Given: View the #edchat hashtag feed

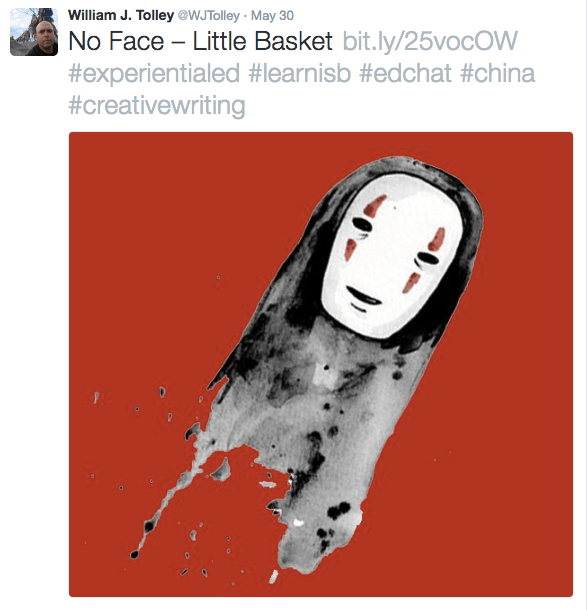Looking at the screenshot, I should [x=405, y=73].
